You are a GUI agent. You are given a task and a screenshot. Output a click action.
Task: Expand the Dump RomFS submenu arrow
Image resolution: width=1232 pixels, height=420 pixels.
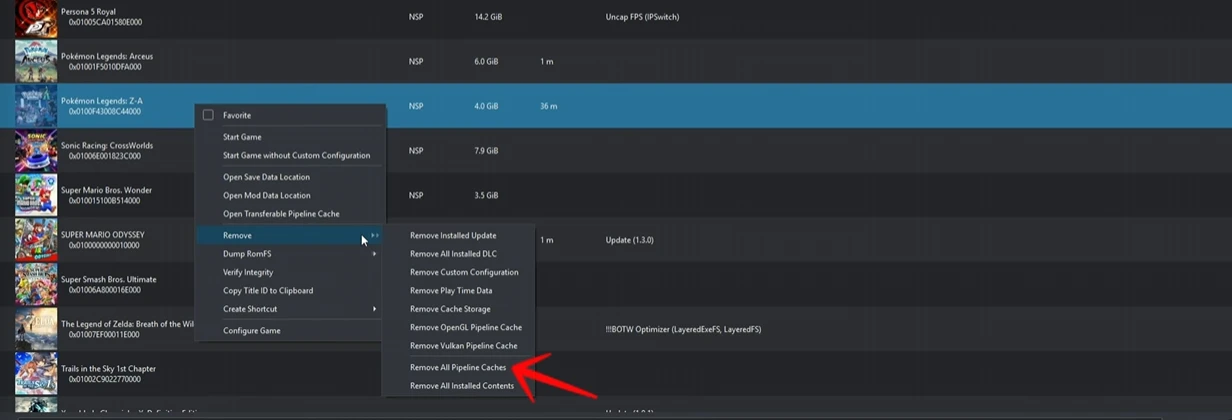(x=375, y=254)
